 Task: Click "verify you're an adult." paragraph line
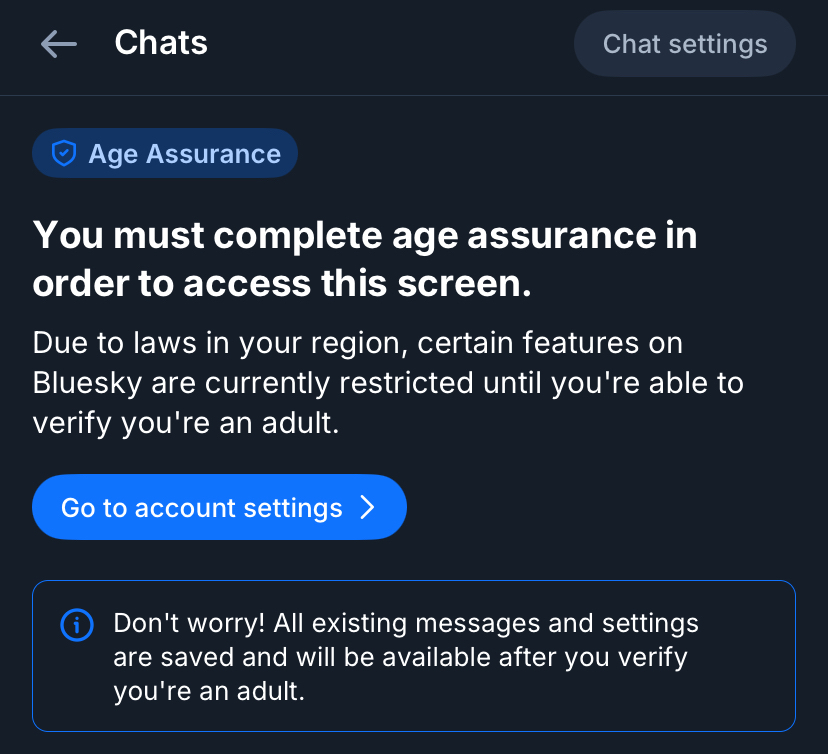(186, 423)
